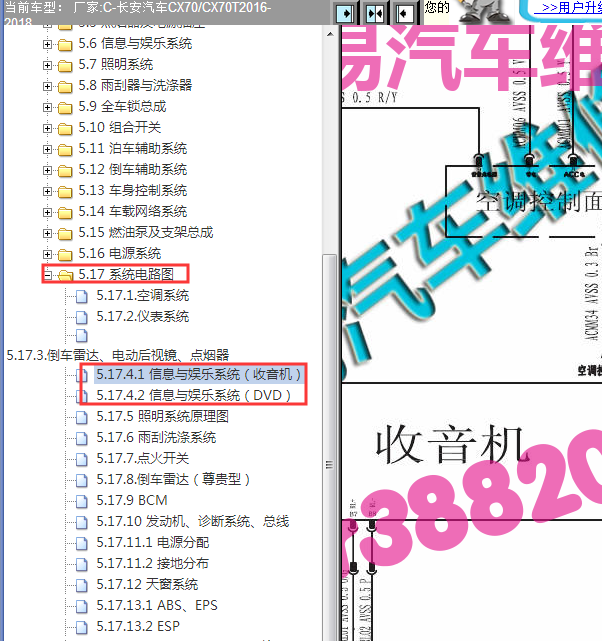
Task: Click document icon of 5.17.11.1 电源分配
Action: (x=82, y=543)
